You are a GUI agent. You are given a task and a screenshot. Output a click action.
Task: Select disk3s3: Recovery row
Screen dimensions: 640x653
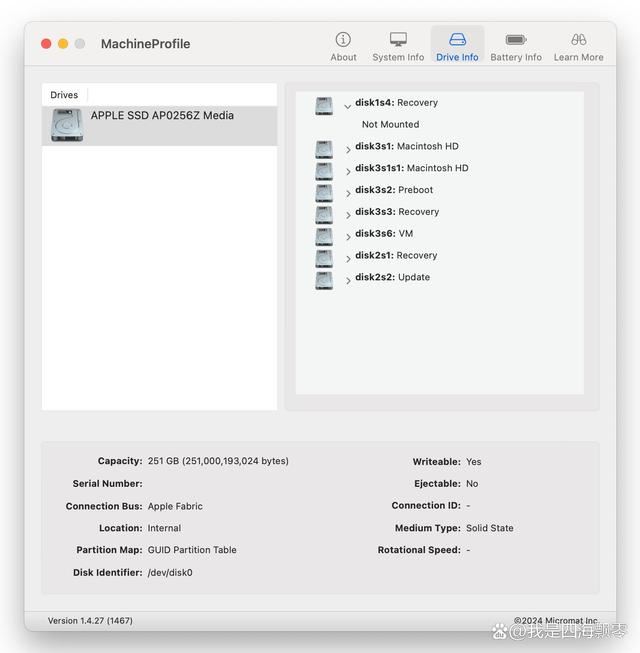point(397,212)
